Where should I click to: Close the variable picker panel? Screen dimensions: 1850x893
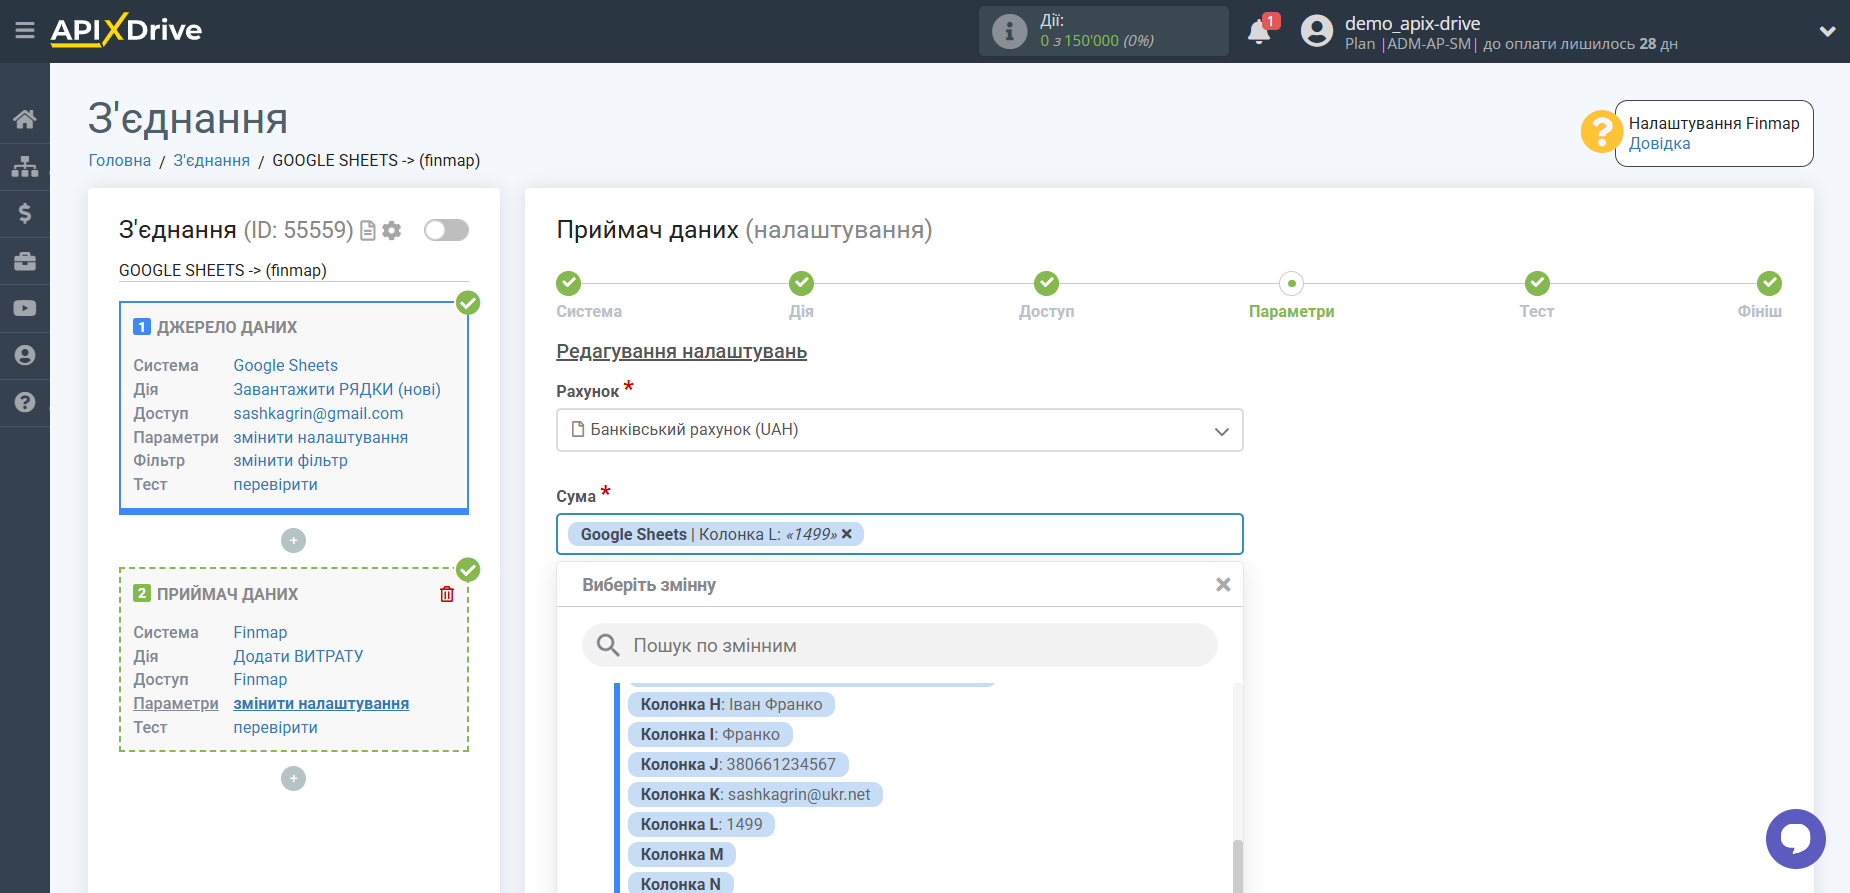(x=1222, y=585)
